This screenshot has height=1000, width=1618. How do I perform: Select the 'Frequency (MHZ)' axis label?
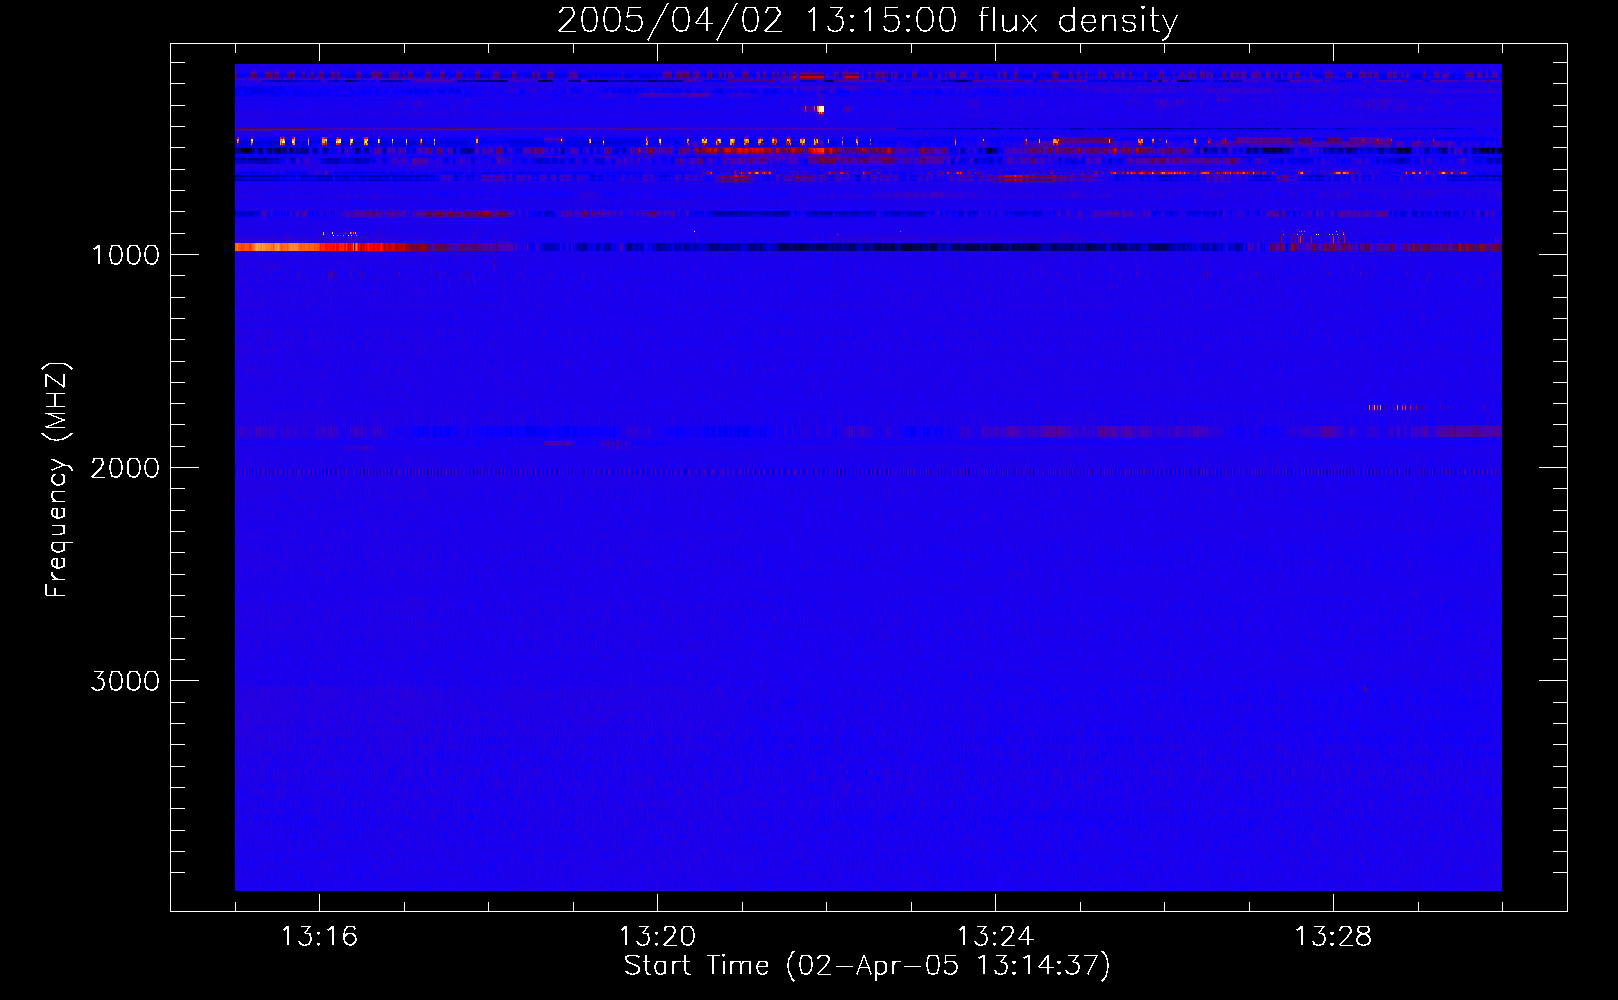click(x=57, y=480)
